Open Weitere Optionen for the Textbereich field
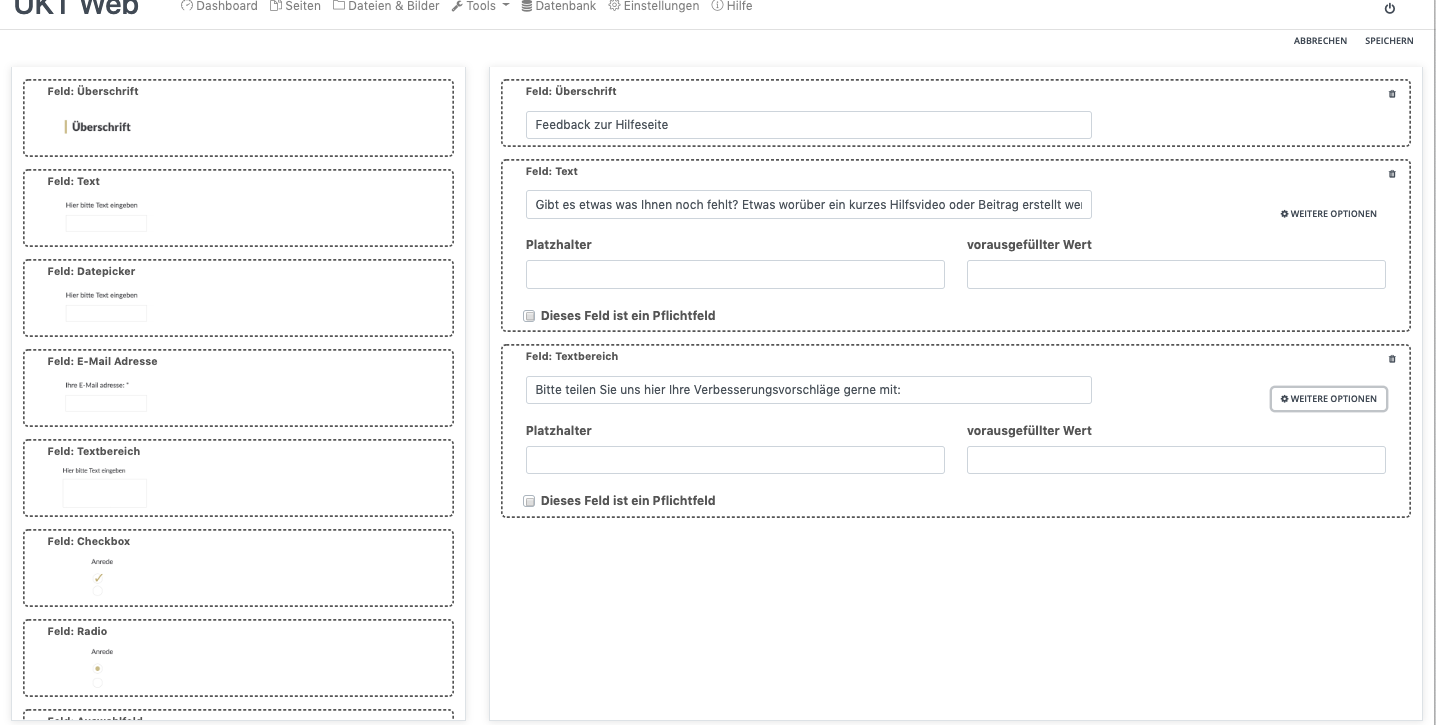 point(1329,399)
